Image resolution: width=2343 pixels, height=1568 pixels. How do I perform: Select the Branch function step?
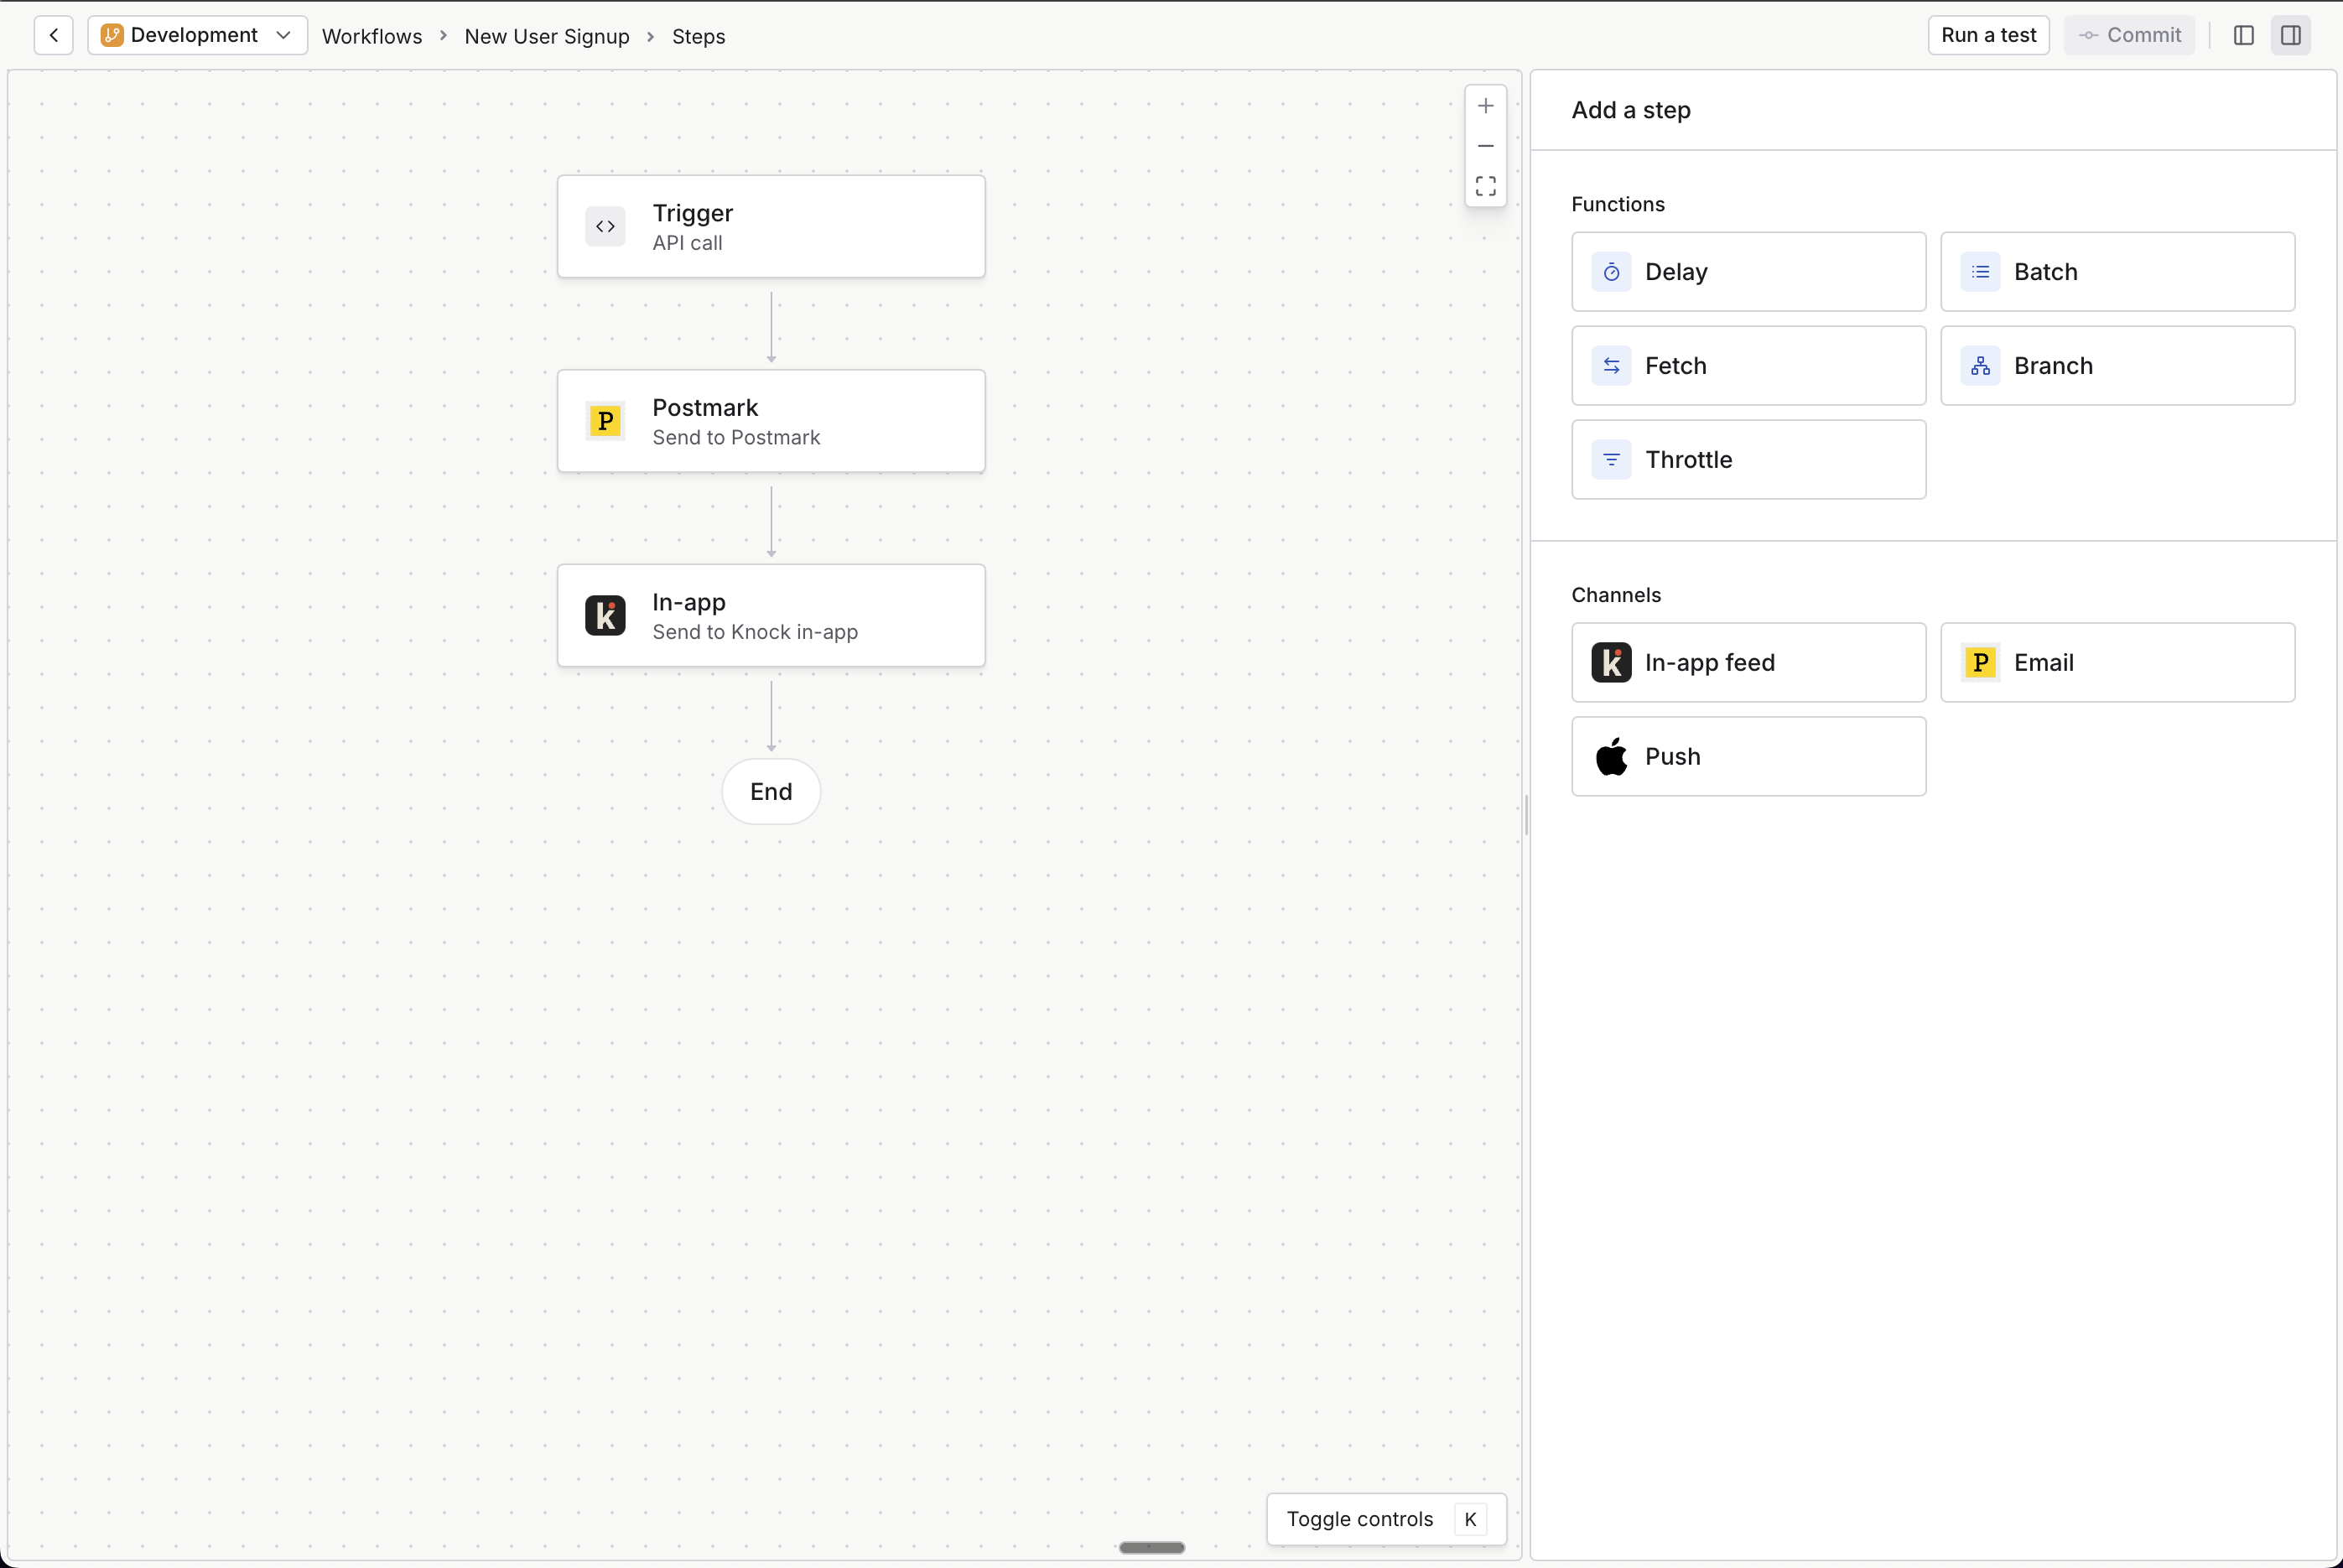(x=2117, y=365)
